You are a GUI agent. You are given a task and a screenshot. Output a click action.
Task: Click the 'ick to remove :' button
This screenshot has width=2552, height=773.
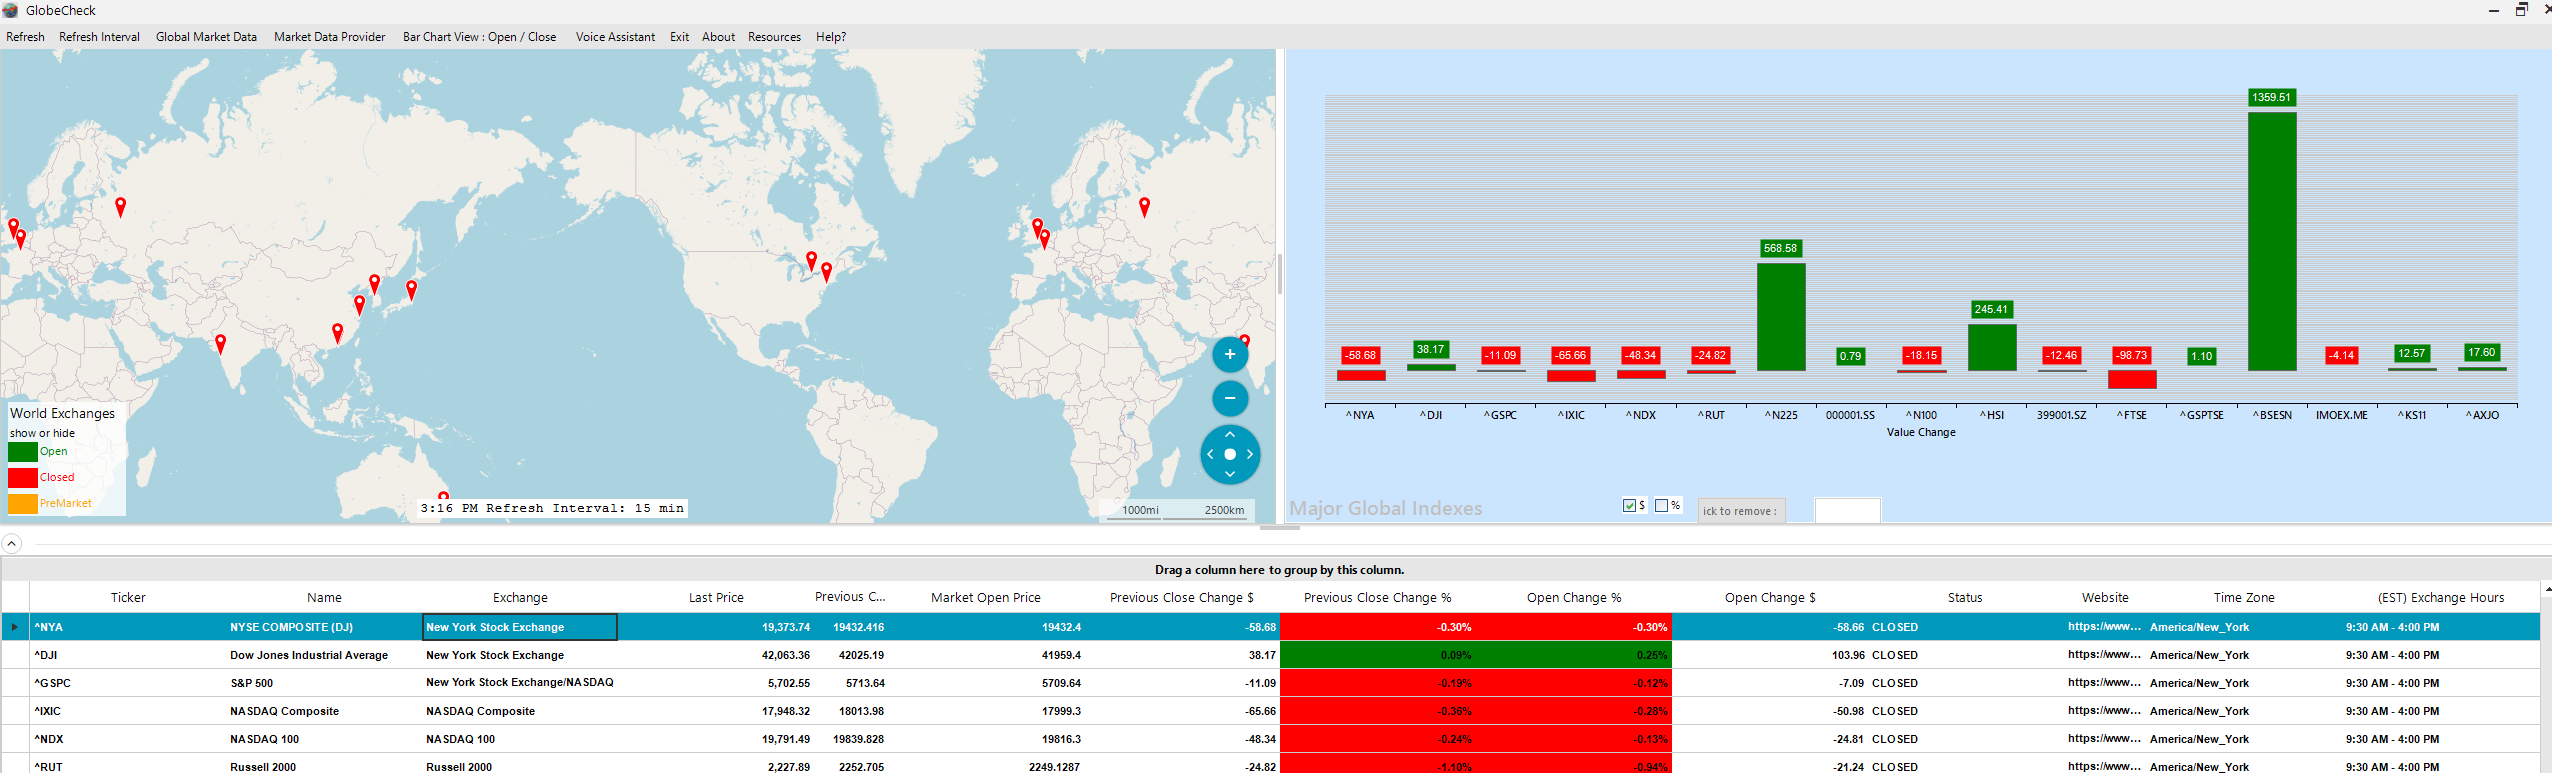click(x=1741, y=511)
